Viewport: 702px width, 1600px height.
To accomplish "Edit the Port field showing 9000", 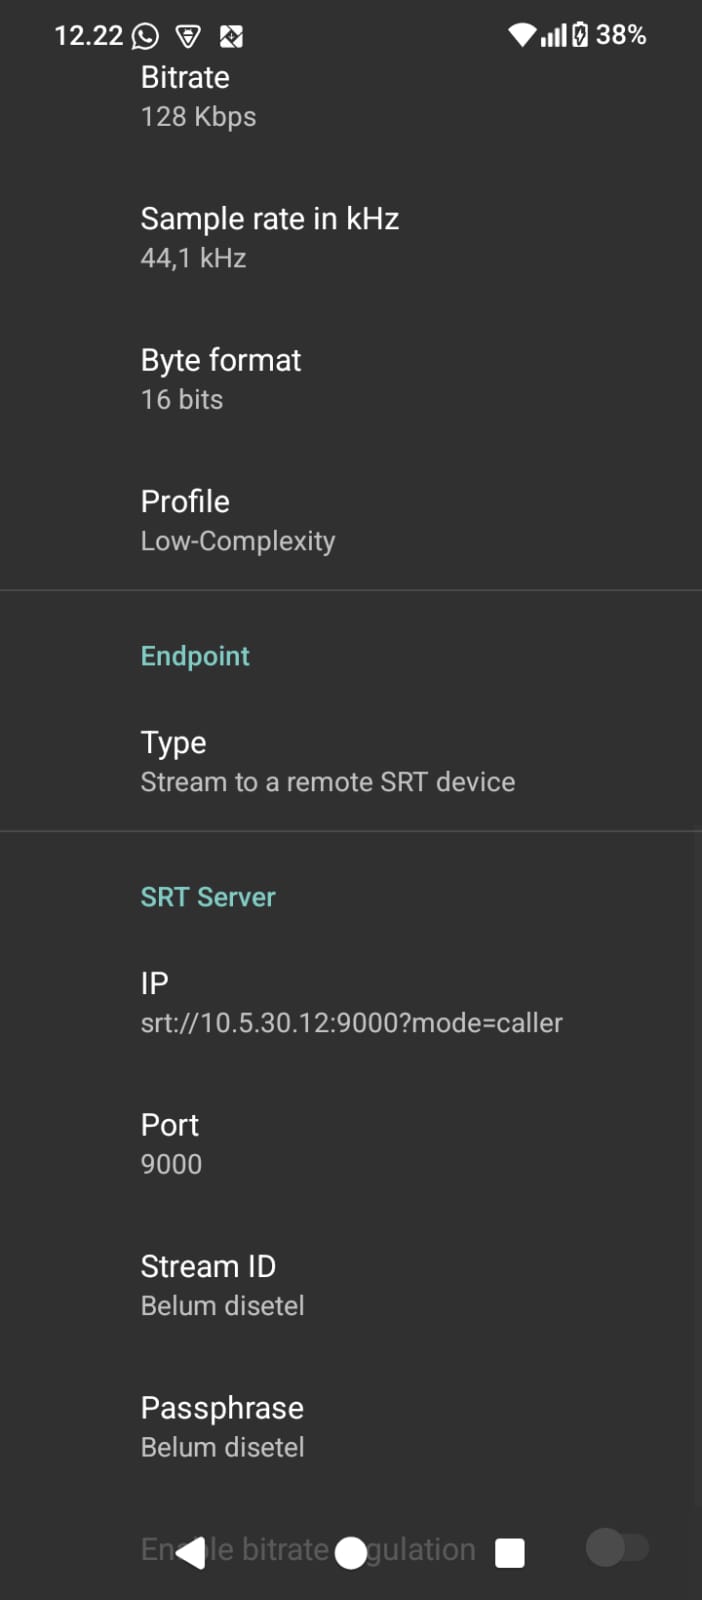I will pos(350,1143).
